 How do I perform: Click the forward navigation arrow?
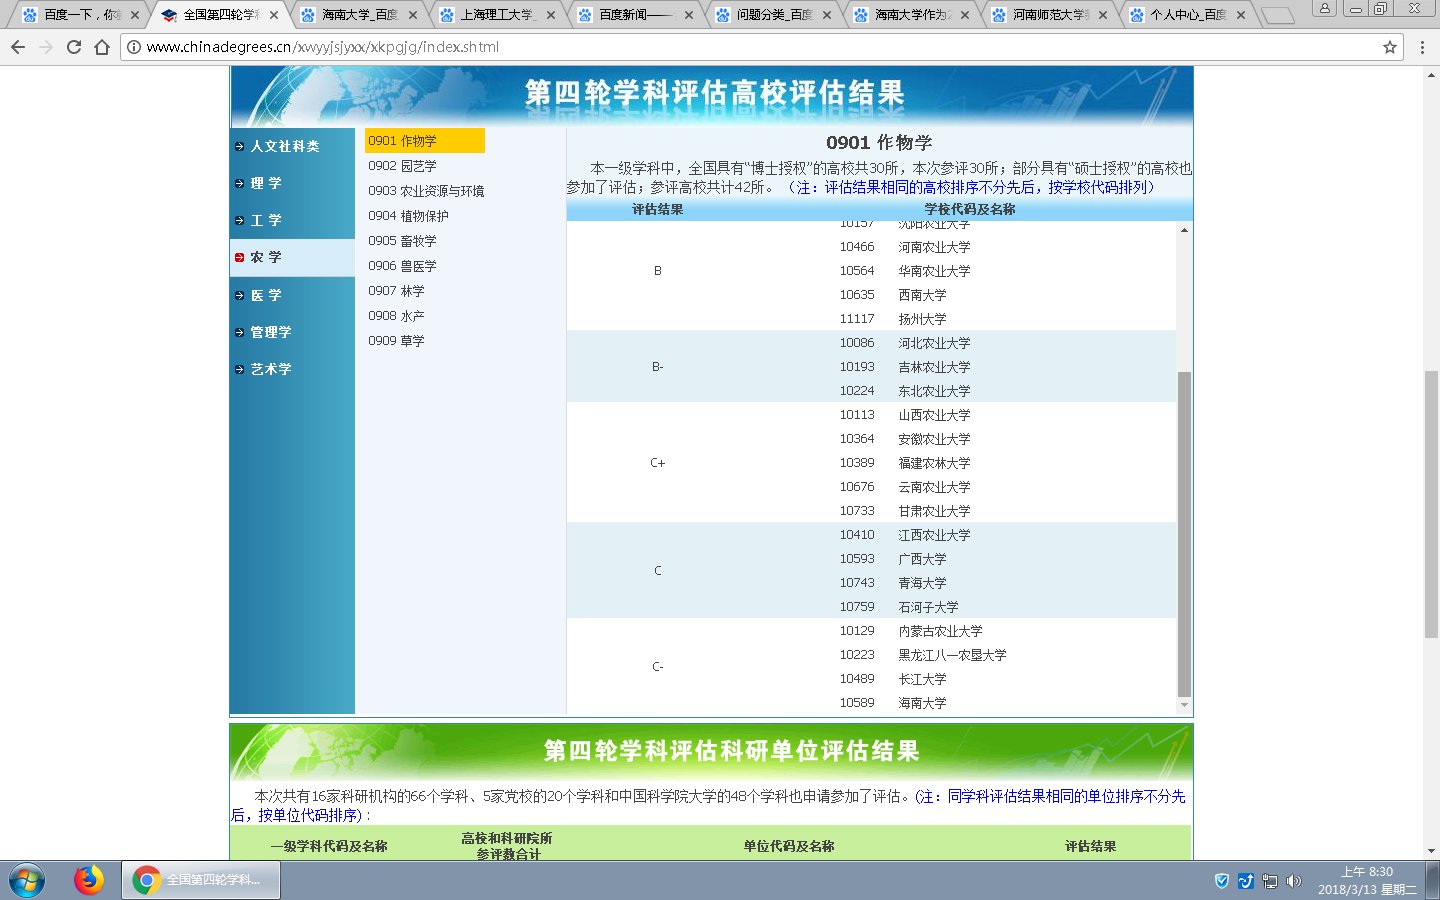(45, 46)
